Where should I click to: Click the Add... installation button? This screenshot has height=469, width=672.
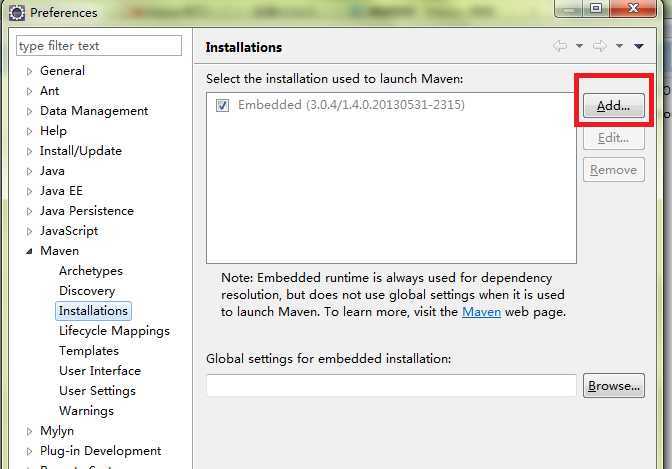pos(613,105)
